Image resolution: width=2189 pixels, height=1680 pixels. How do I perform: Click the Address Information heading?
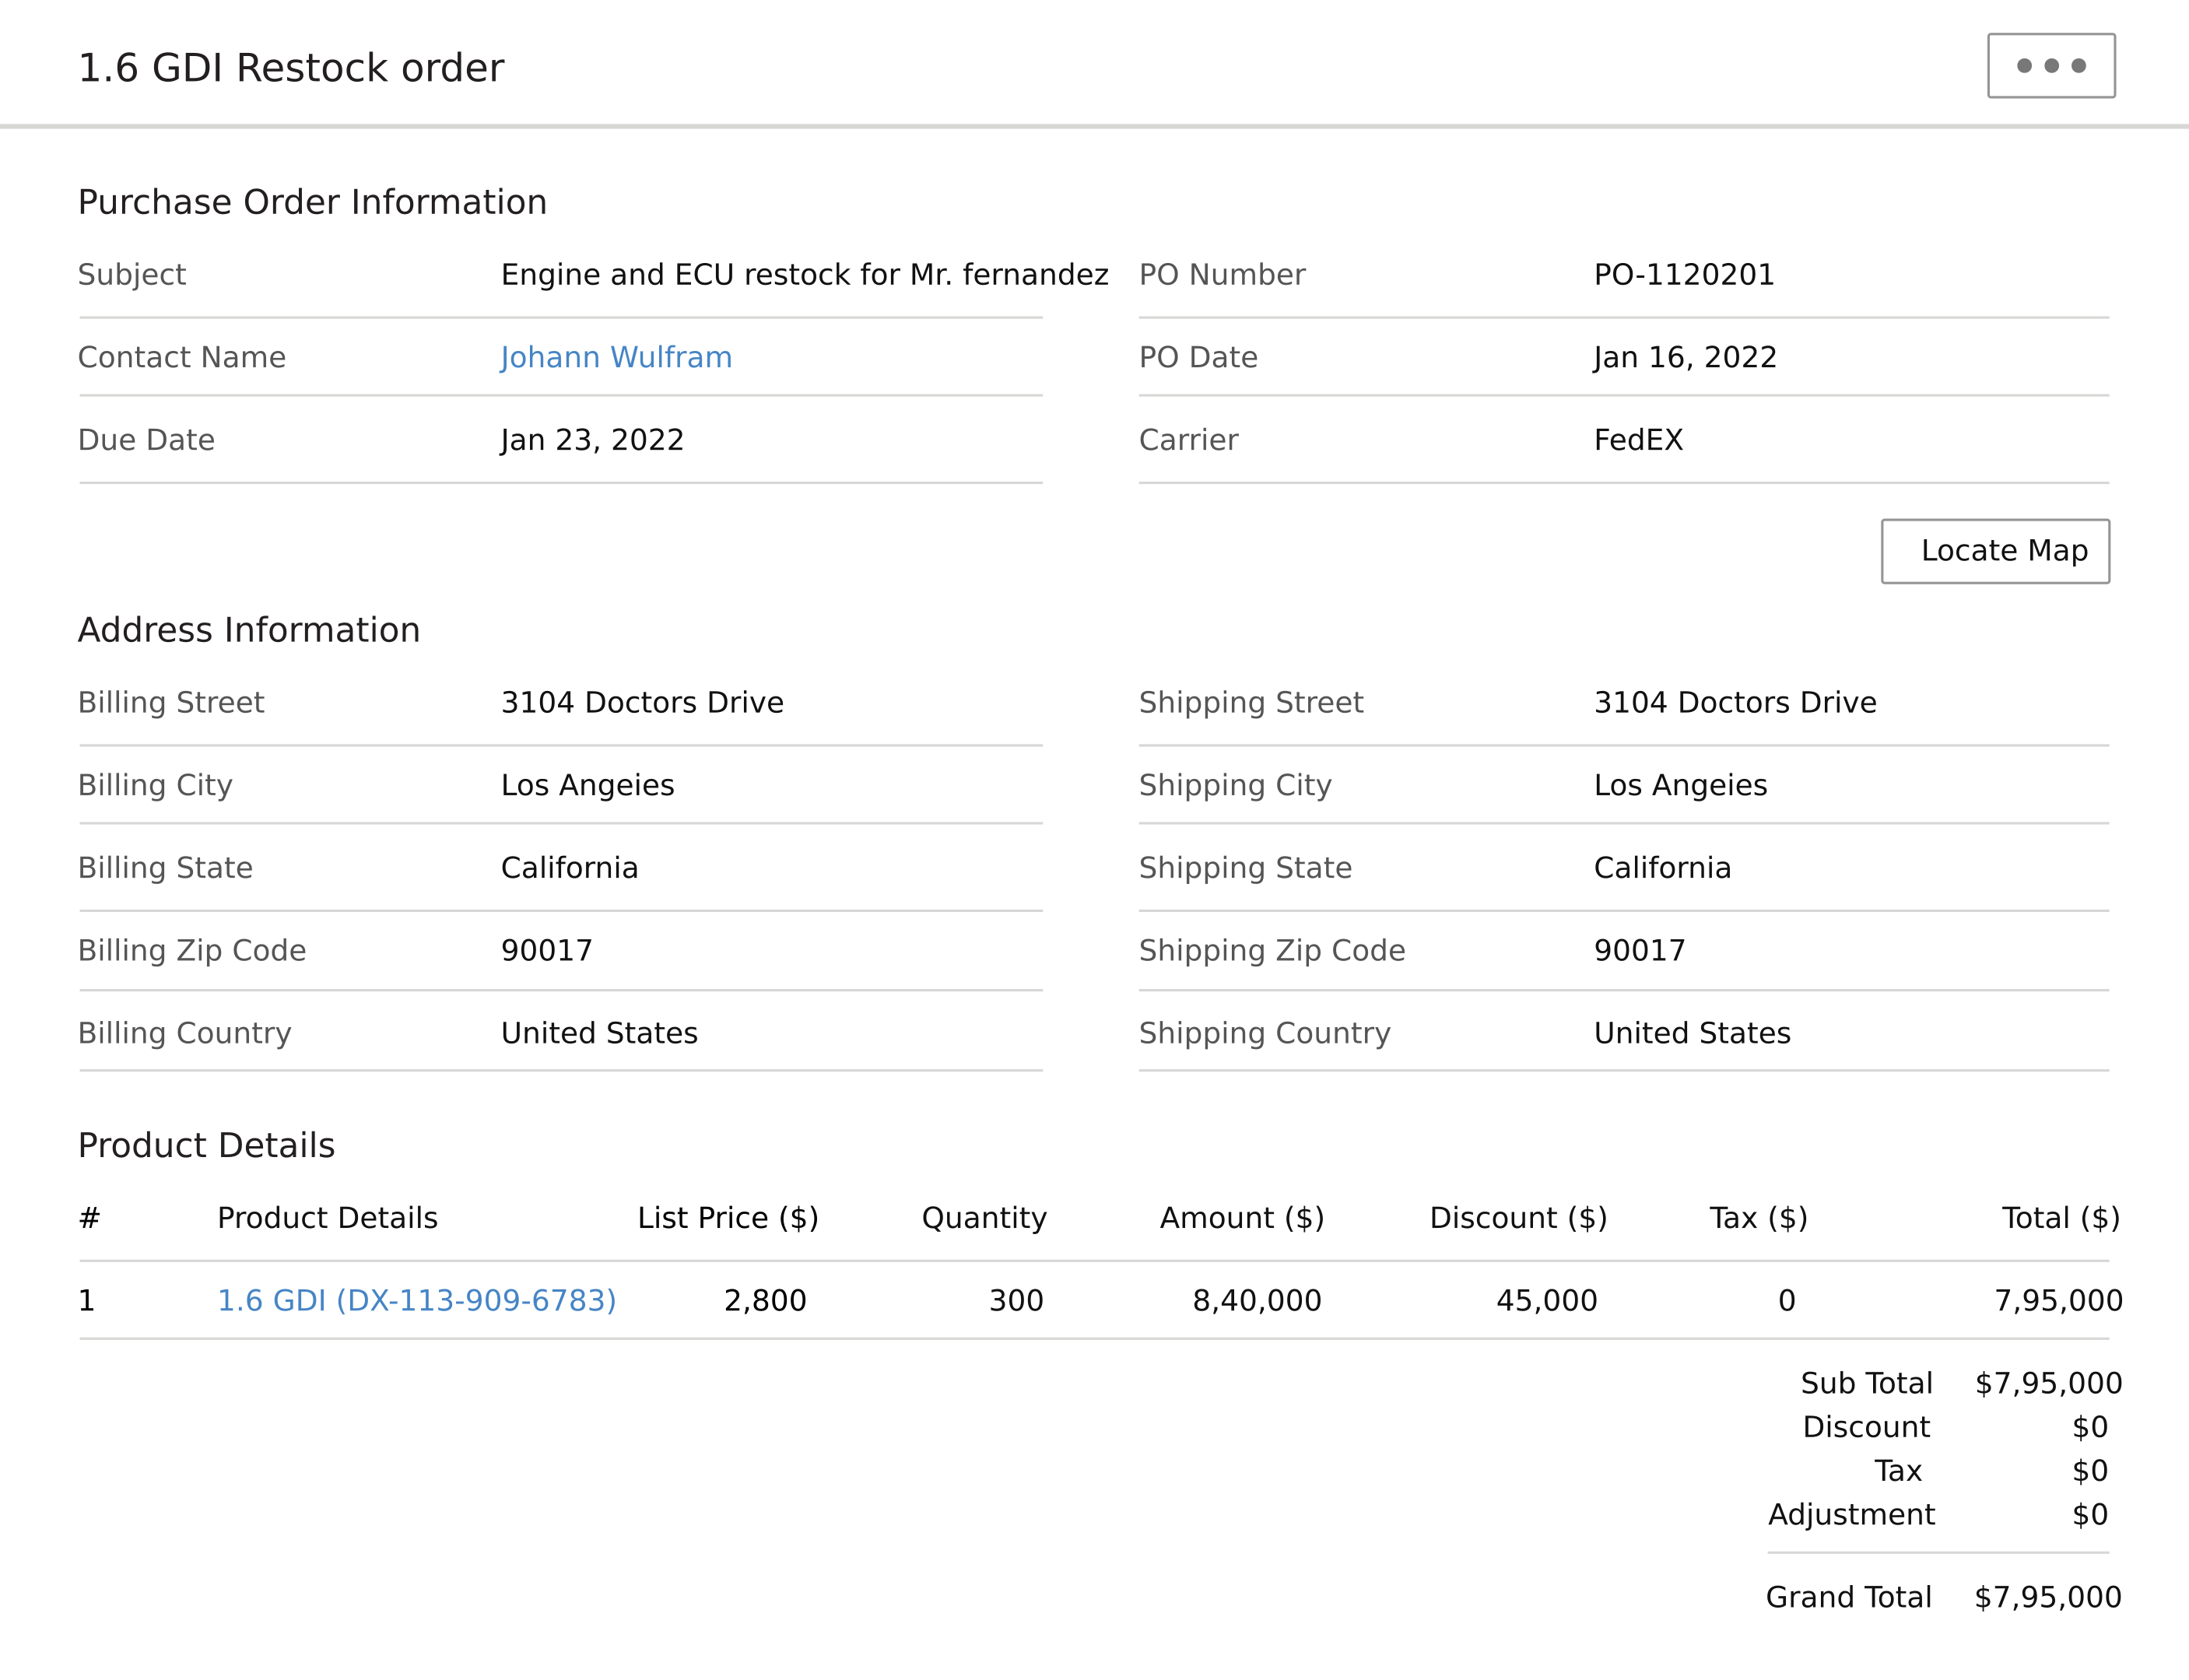click(x=249, y=630)
